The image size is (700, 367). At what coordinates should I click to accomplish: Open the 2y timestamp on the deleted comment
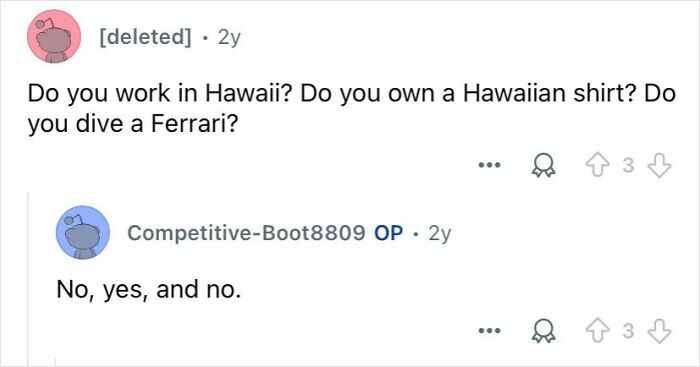click(229, 38)
